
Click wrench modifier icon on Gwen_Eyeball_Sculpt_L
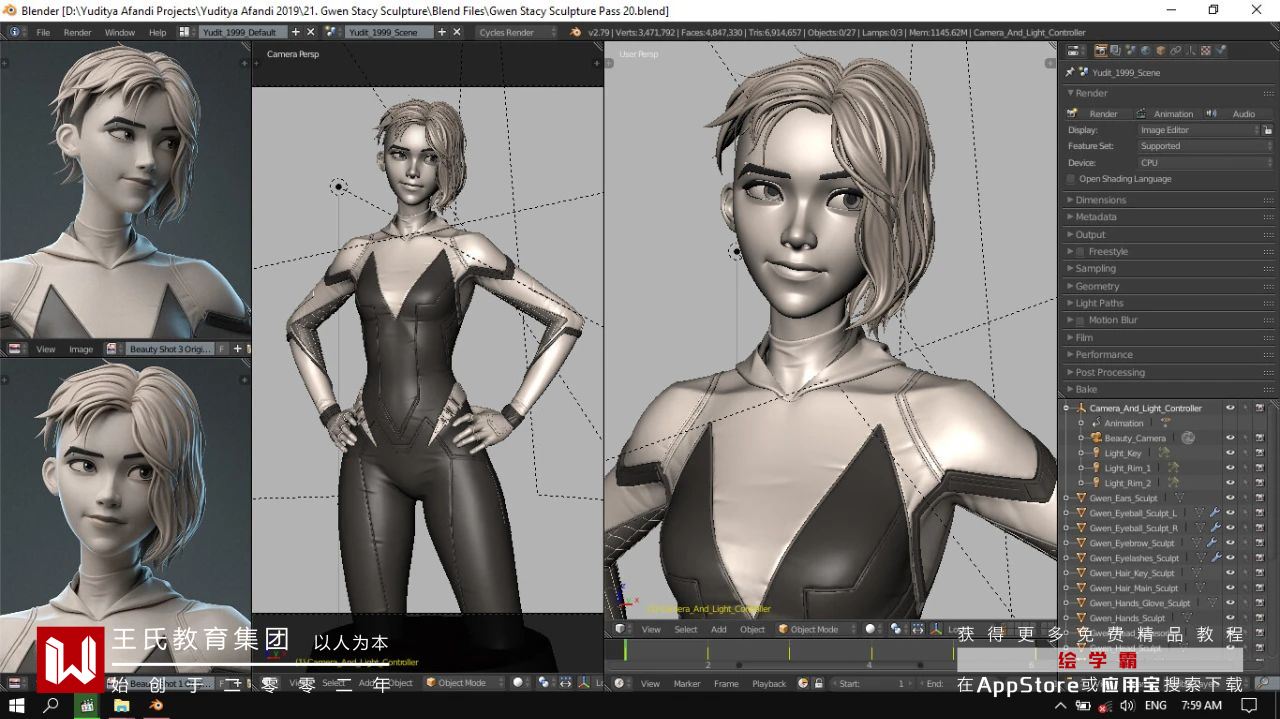point(1215,513)
